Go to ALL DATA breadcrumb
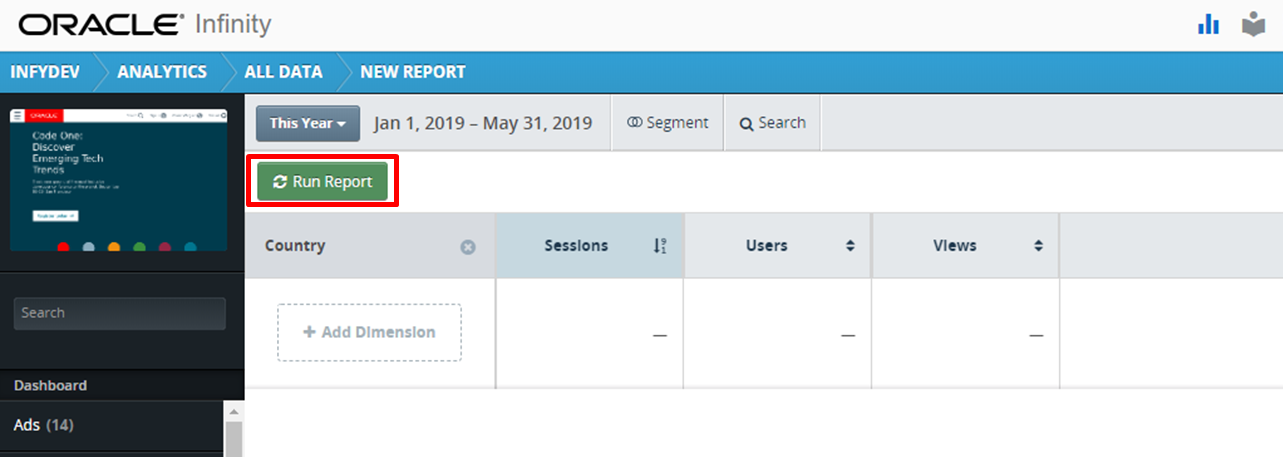The height and width of the screenshot is (457, 1283). [284, 72]
